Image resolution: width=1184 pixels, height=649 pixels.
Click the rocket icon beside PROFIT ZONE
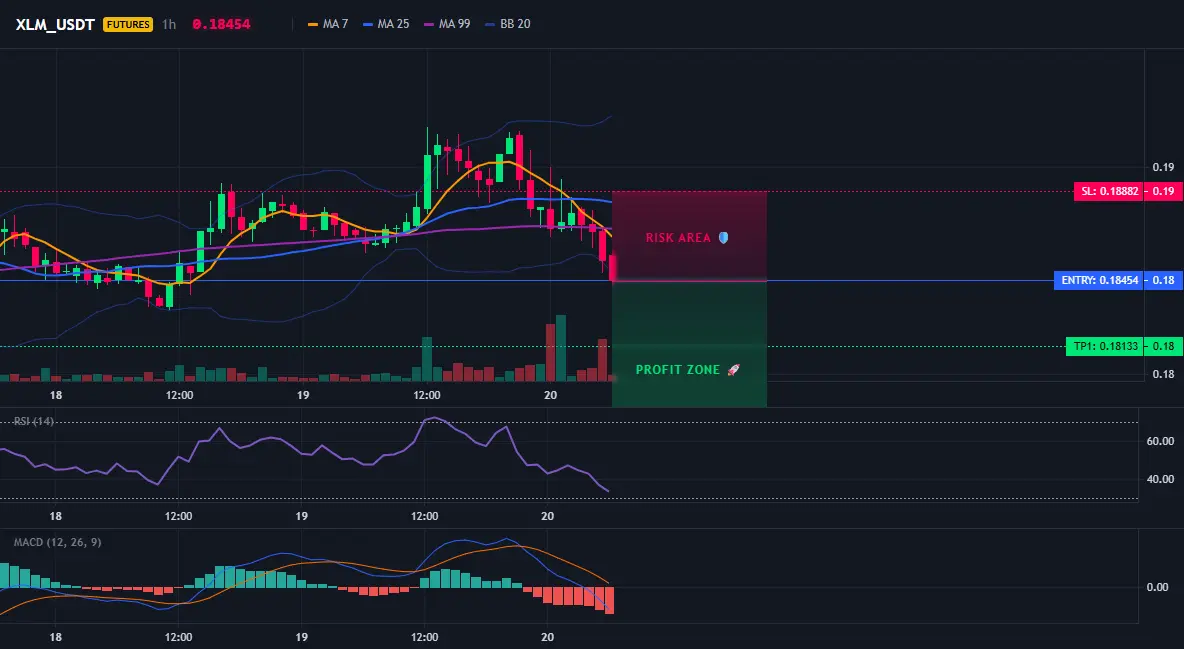(x=733, y=369)
